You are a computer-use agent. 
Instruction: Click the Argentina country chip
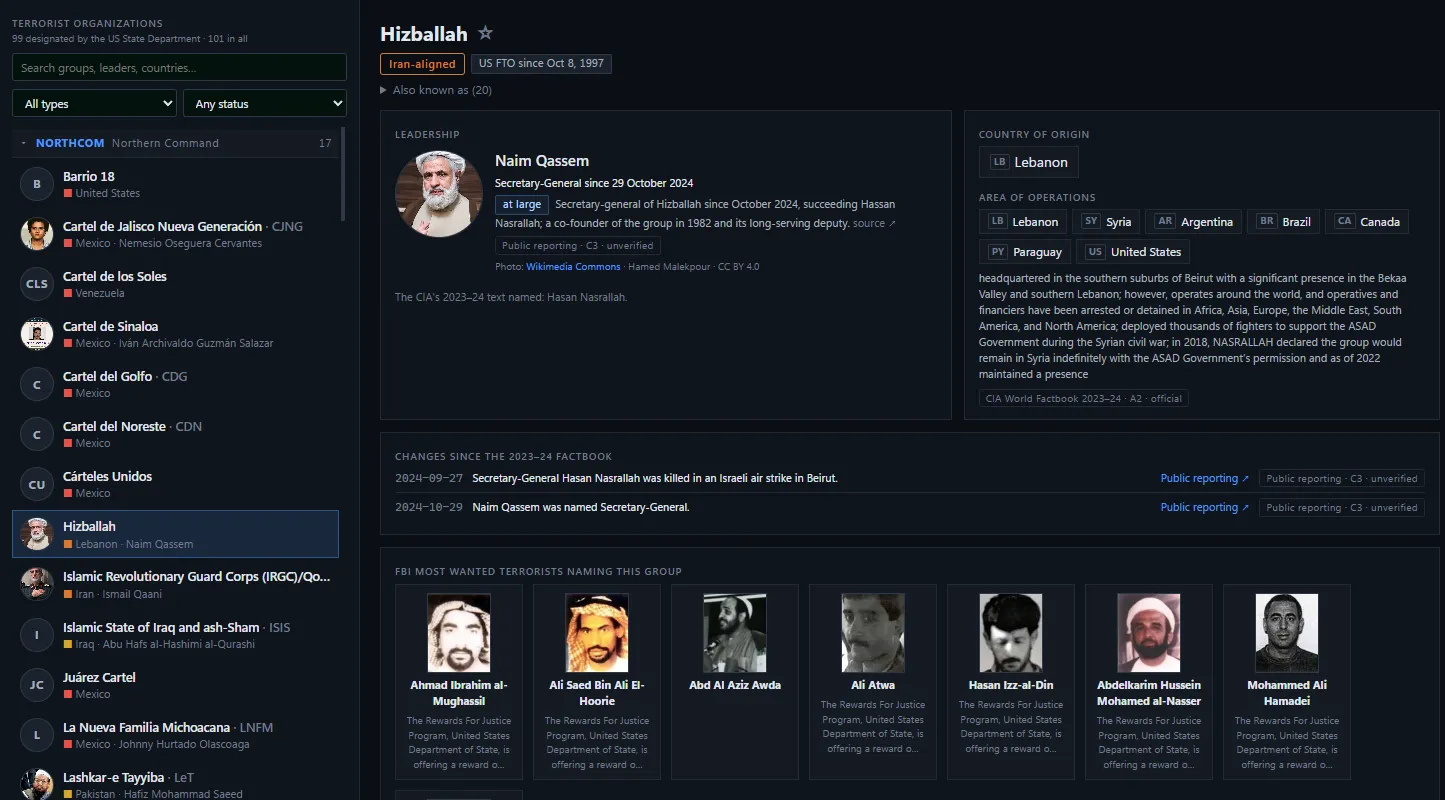coord(1194,222)
